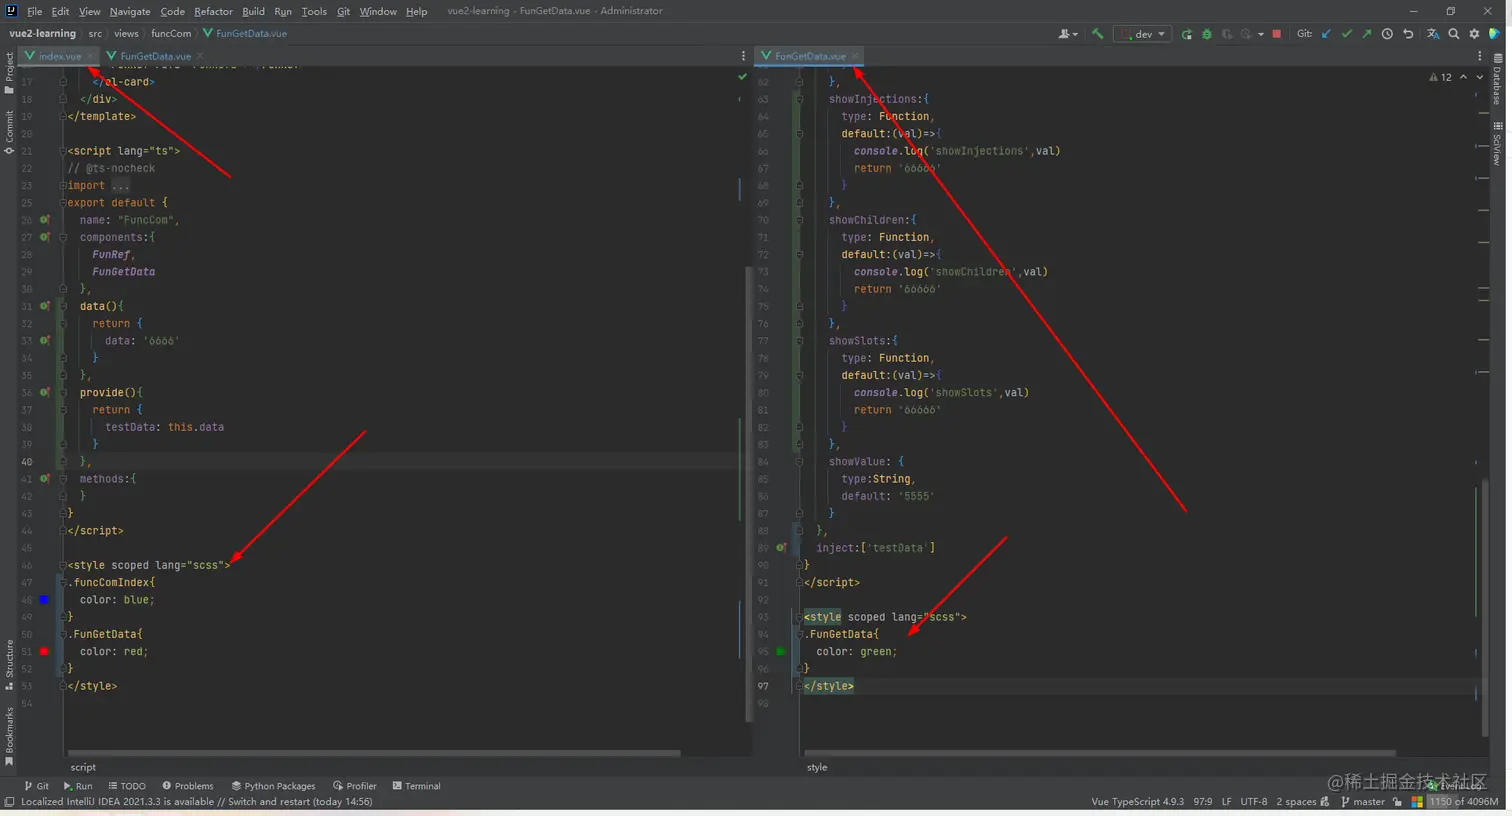
Task: Open IDE settings gear icon
Action: [1474, 34]
